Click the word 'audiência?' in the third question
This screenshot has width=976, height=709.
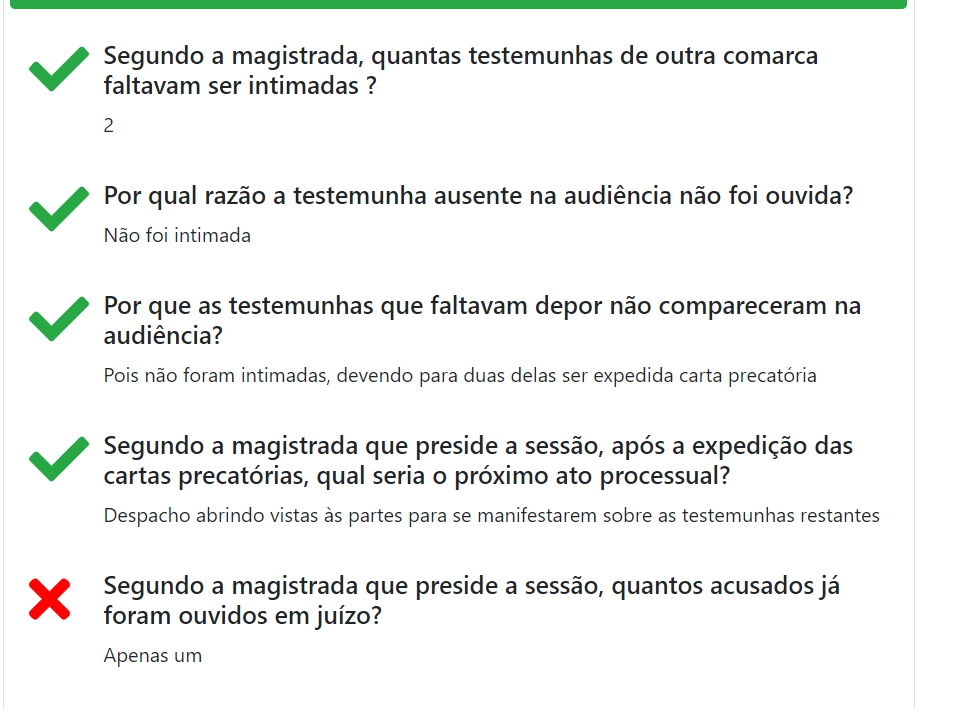(163, 336)
